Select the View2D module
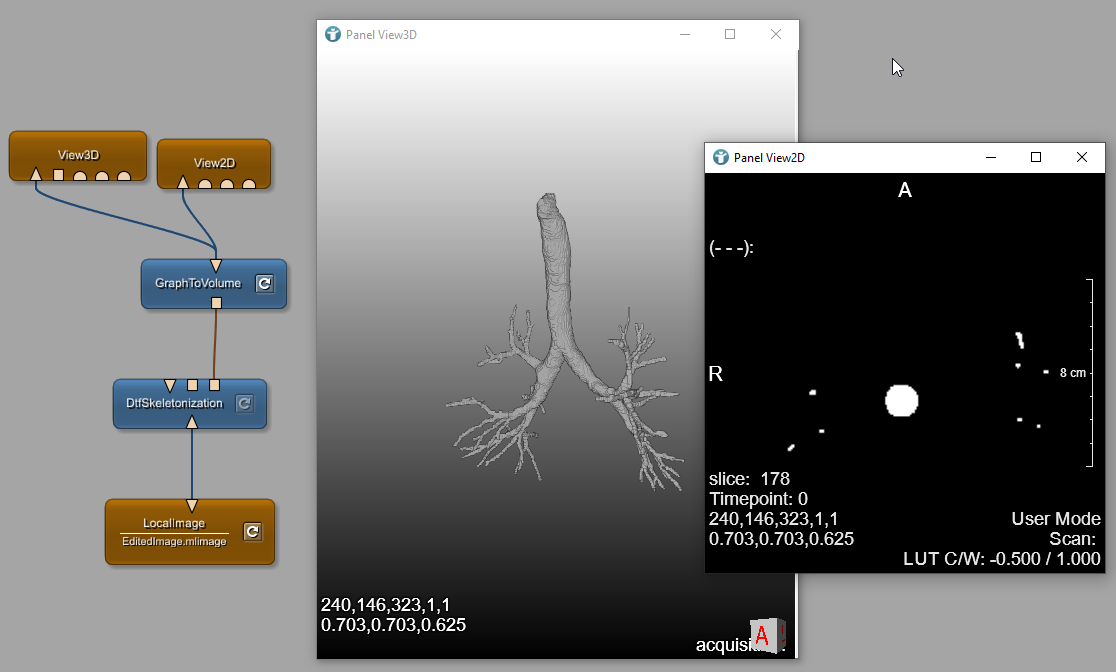This screenshot has height=672, width=1116. click(x=214, y=162)
